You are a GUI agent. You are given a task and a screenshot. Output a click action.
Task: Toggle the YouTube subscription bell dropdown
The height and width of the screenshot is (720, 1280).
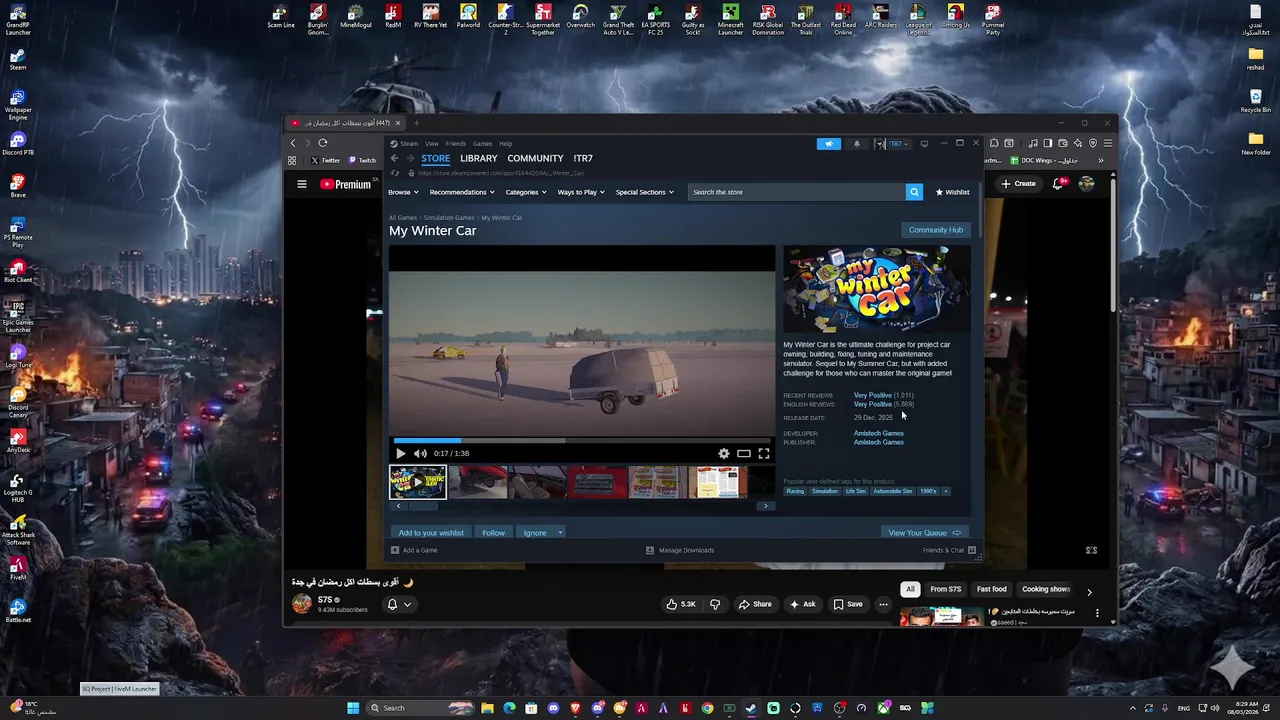click(399, 604)
